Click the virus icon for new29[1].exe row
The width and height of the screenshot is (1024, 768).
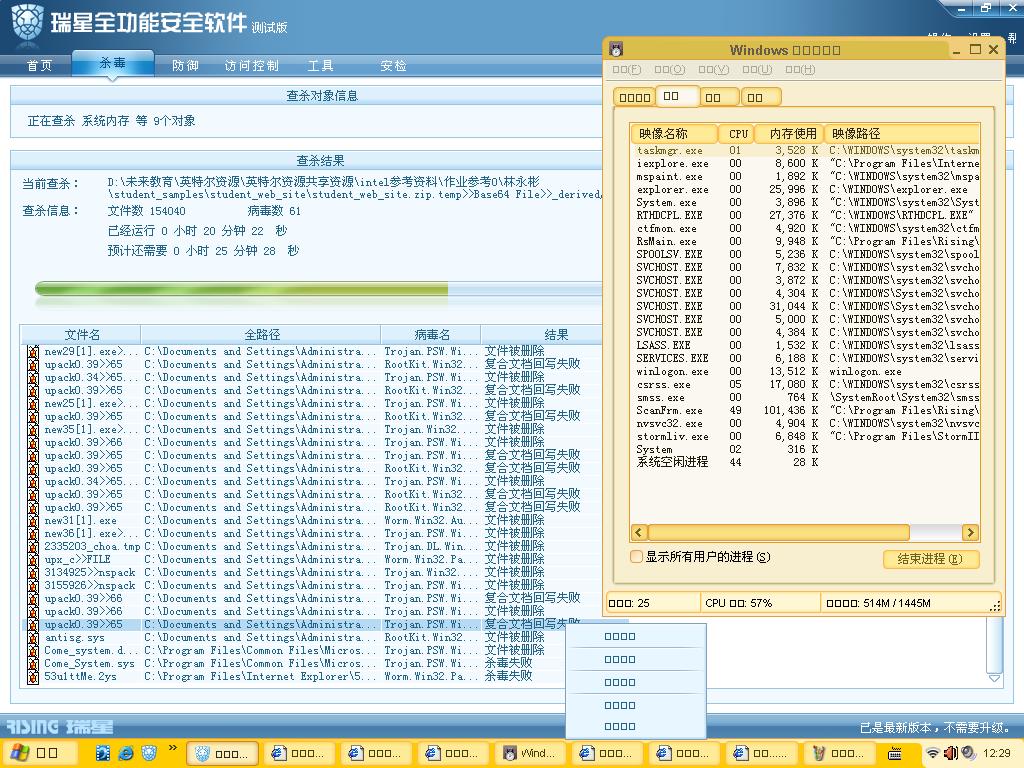[x=33, y=351]
